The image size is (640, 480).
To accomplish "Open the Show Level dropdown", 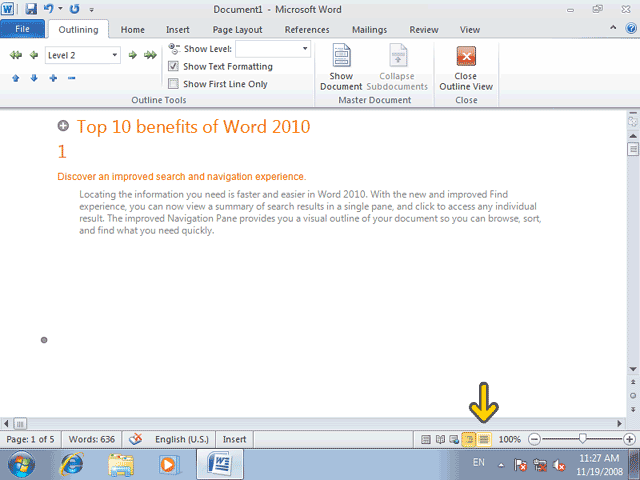I will [304, 49].
